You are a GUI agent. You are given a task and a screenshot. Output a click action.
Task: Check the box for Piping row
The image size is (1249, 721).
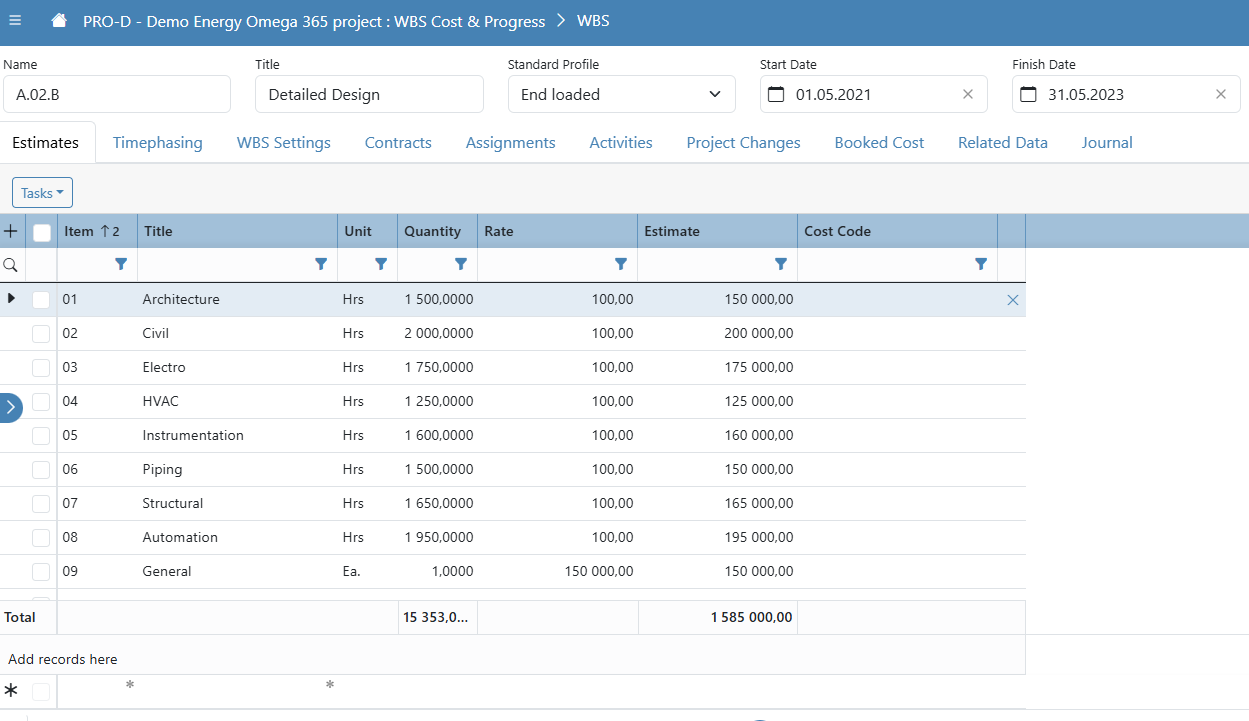click(x=41, y=469)
